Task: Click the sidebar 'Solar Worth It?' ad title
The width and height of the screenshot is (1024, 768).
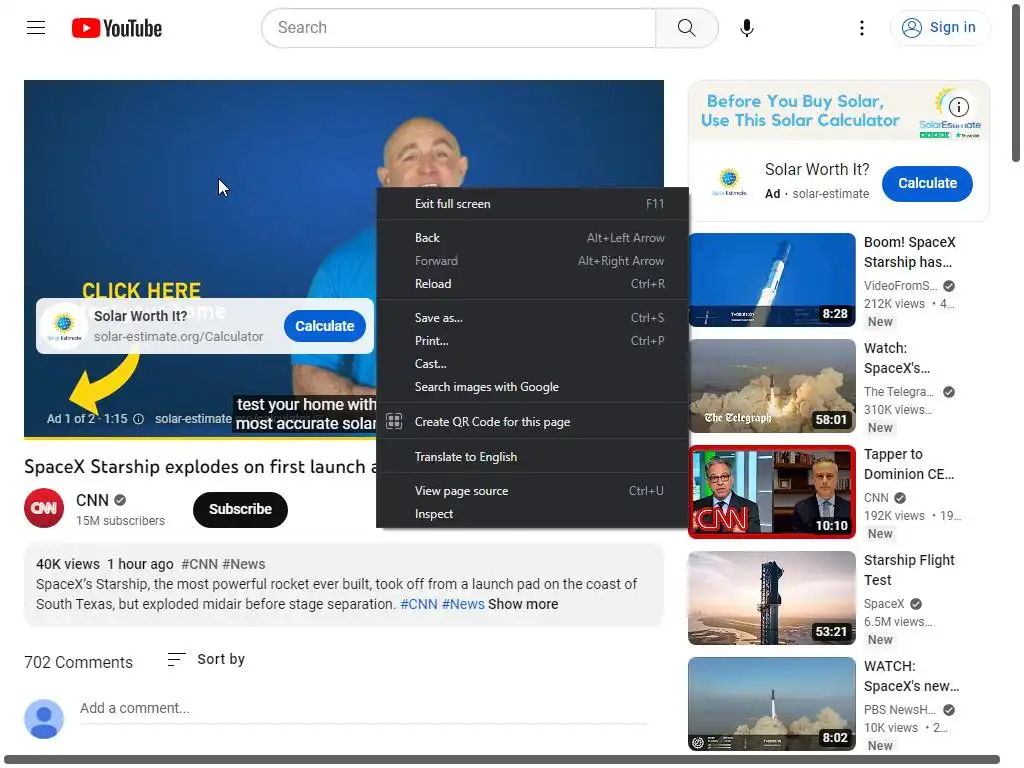Action: click(x=817, y=170)
